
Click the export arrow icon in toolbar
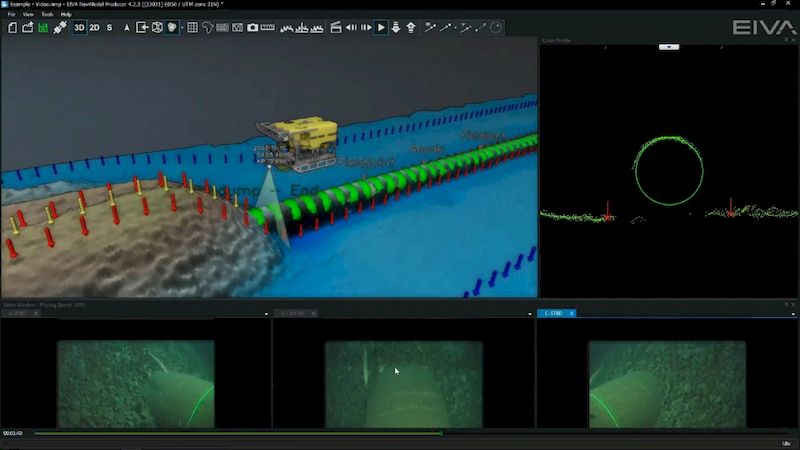click(x=142, y=28)
